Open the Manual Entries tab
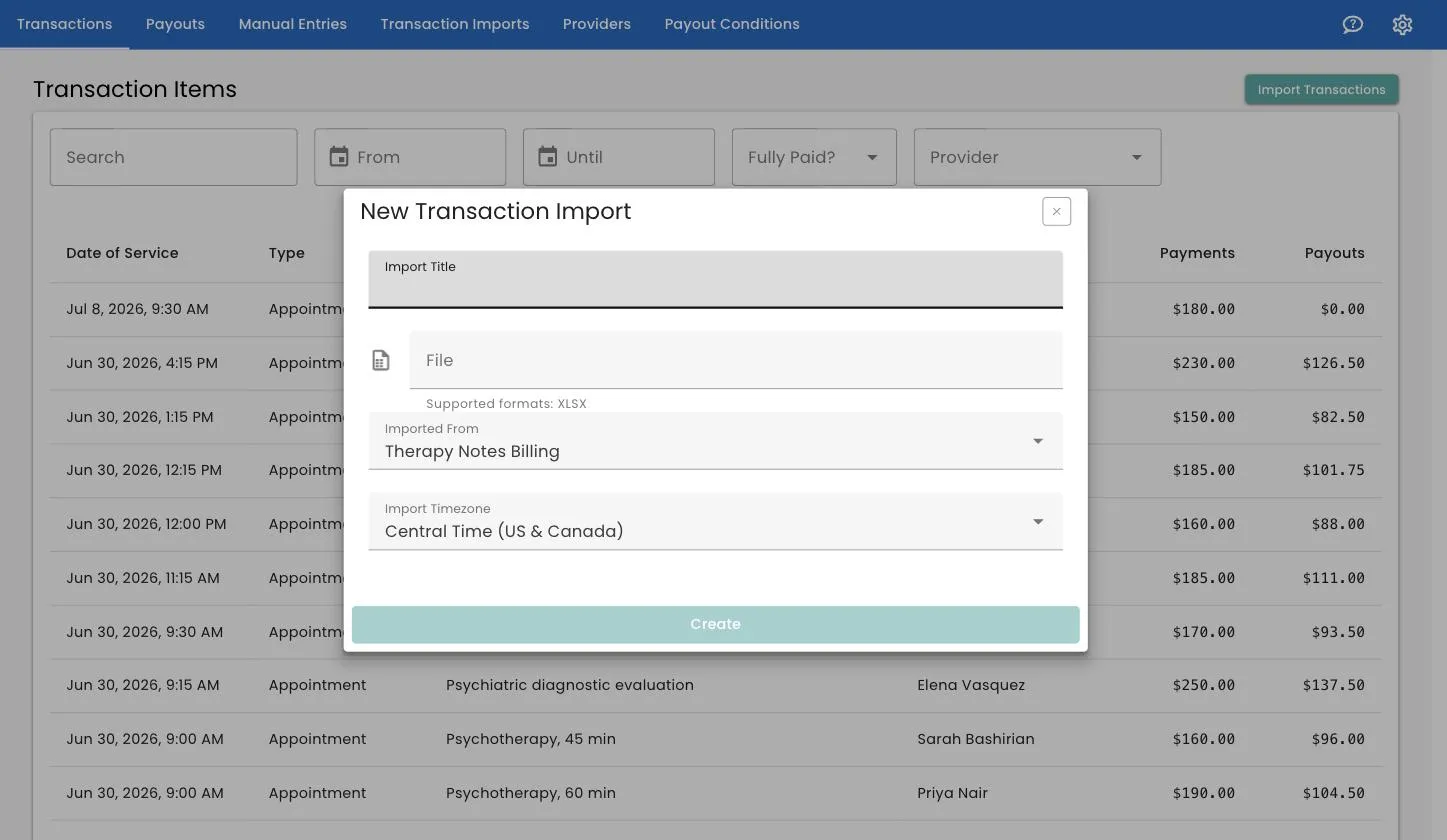 292,24
